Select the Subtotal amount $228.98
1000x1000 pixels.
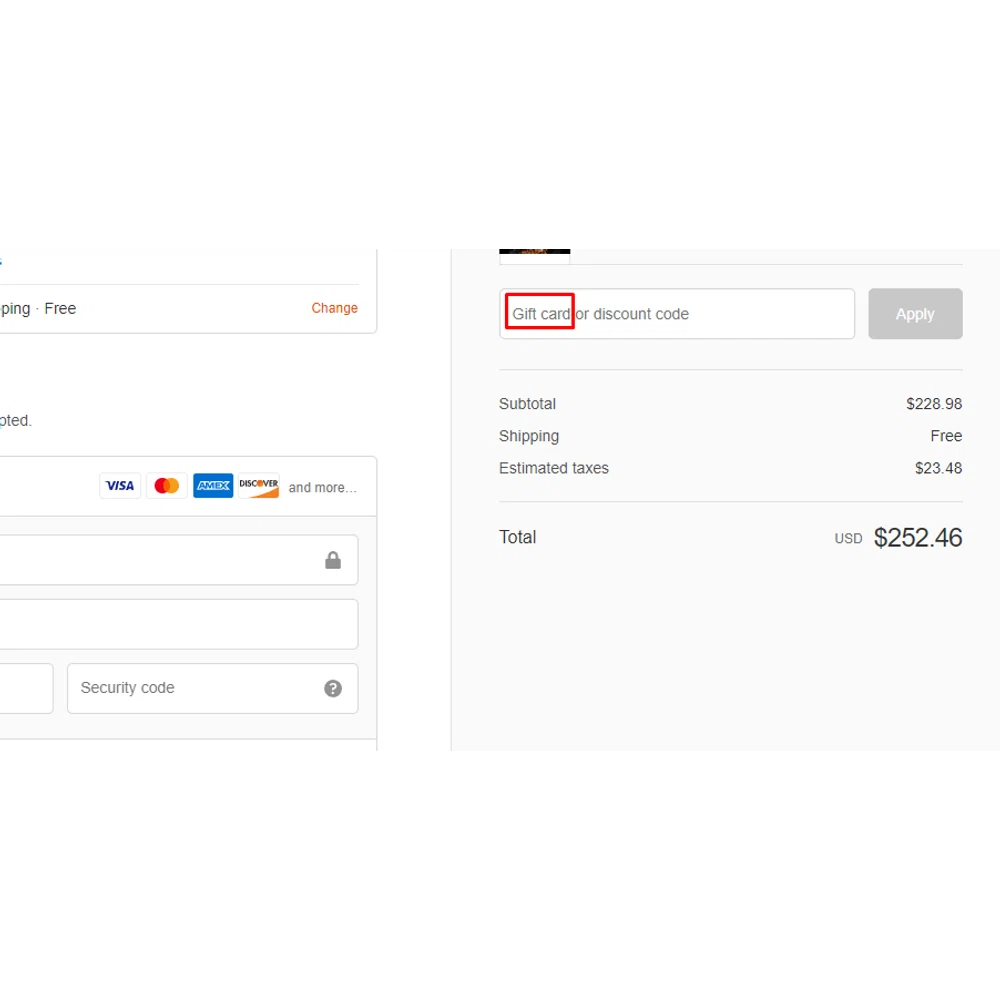pyautogui.click(x=934, y=404)
